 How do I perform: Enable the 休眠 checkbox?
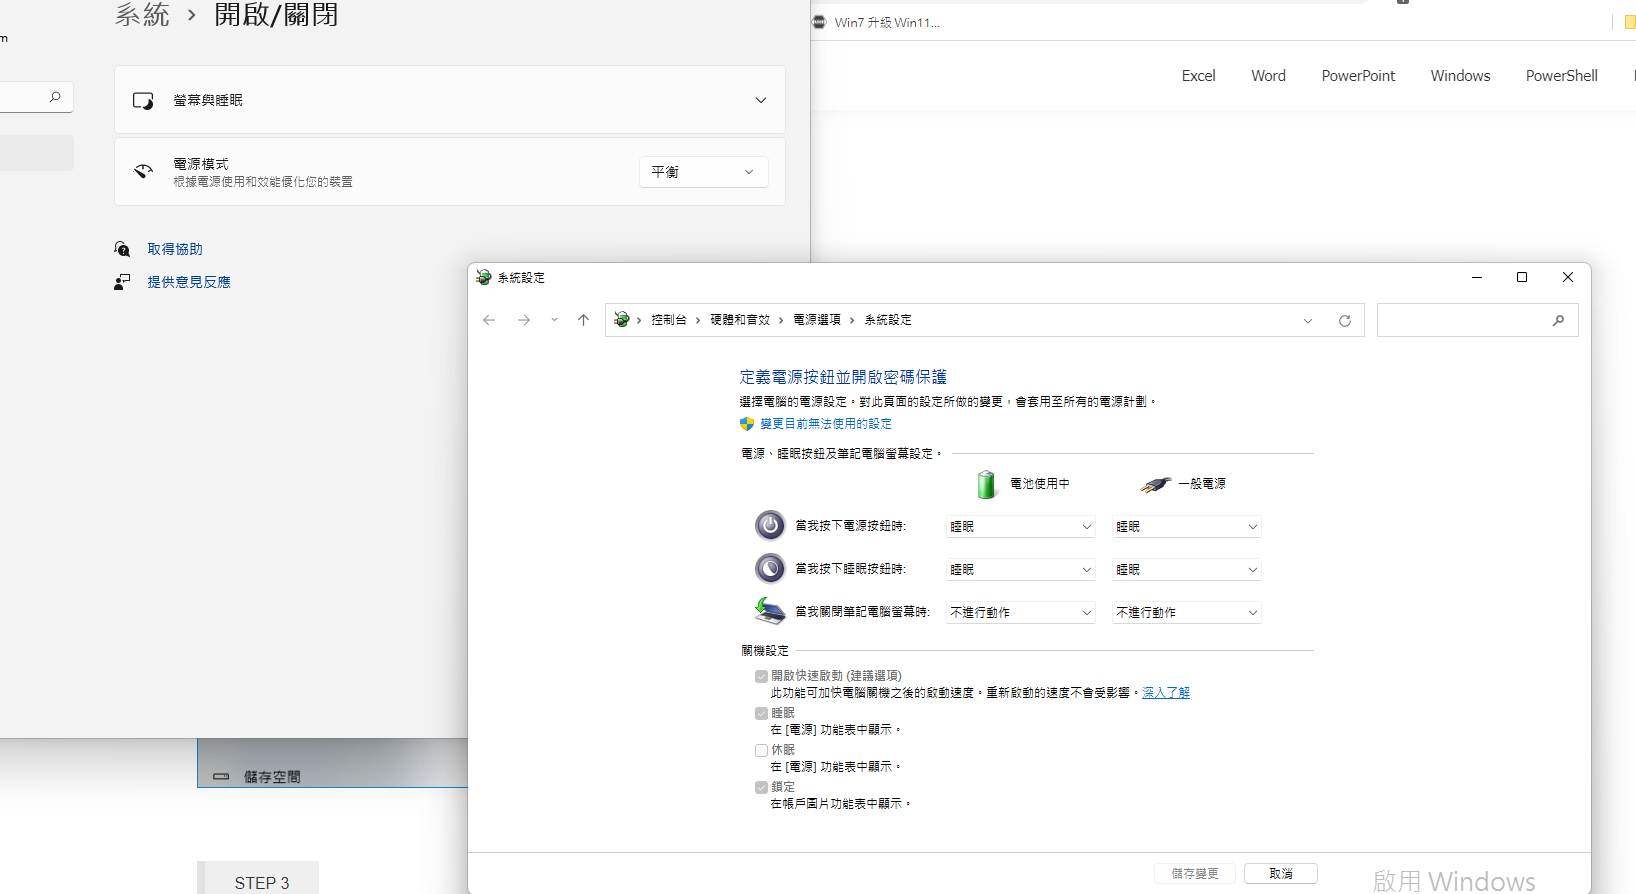point(762,750)
